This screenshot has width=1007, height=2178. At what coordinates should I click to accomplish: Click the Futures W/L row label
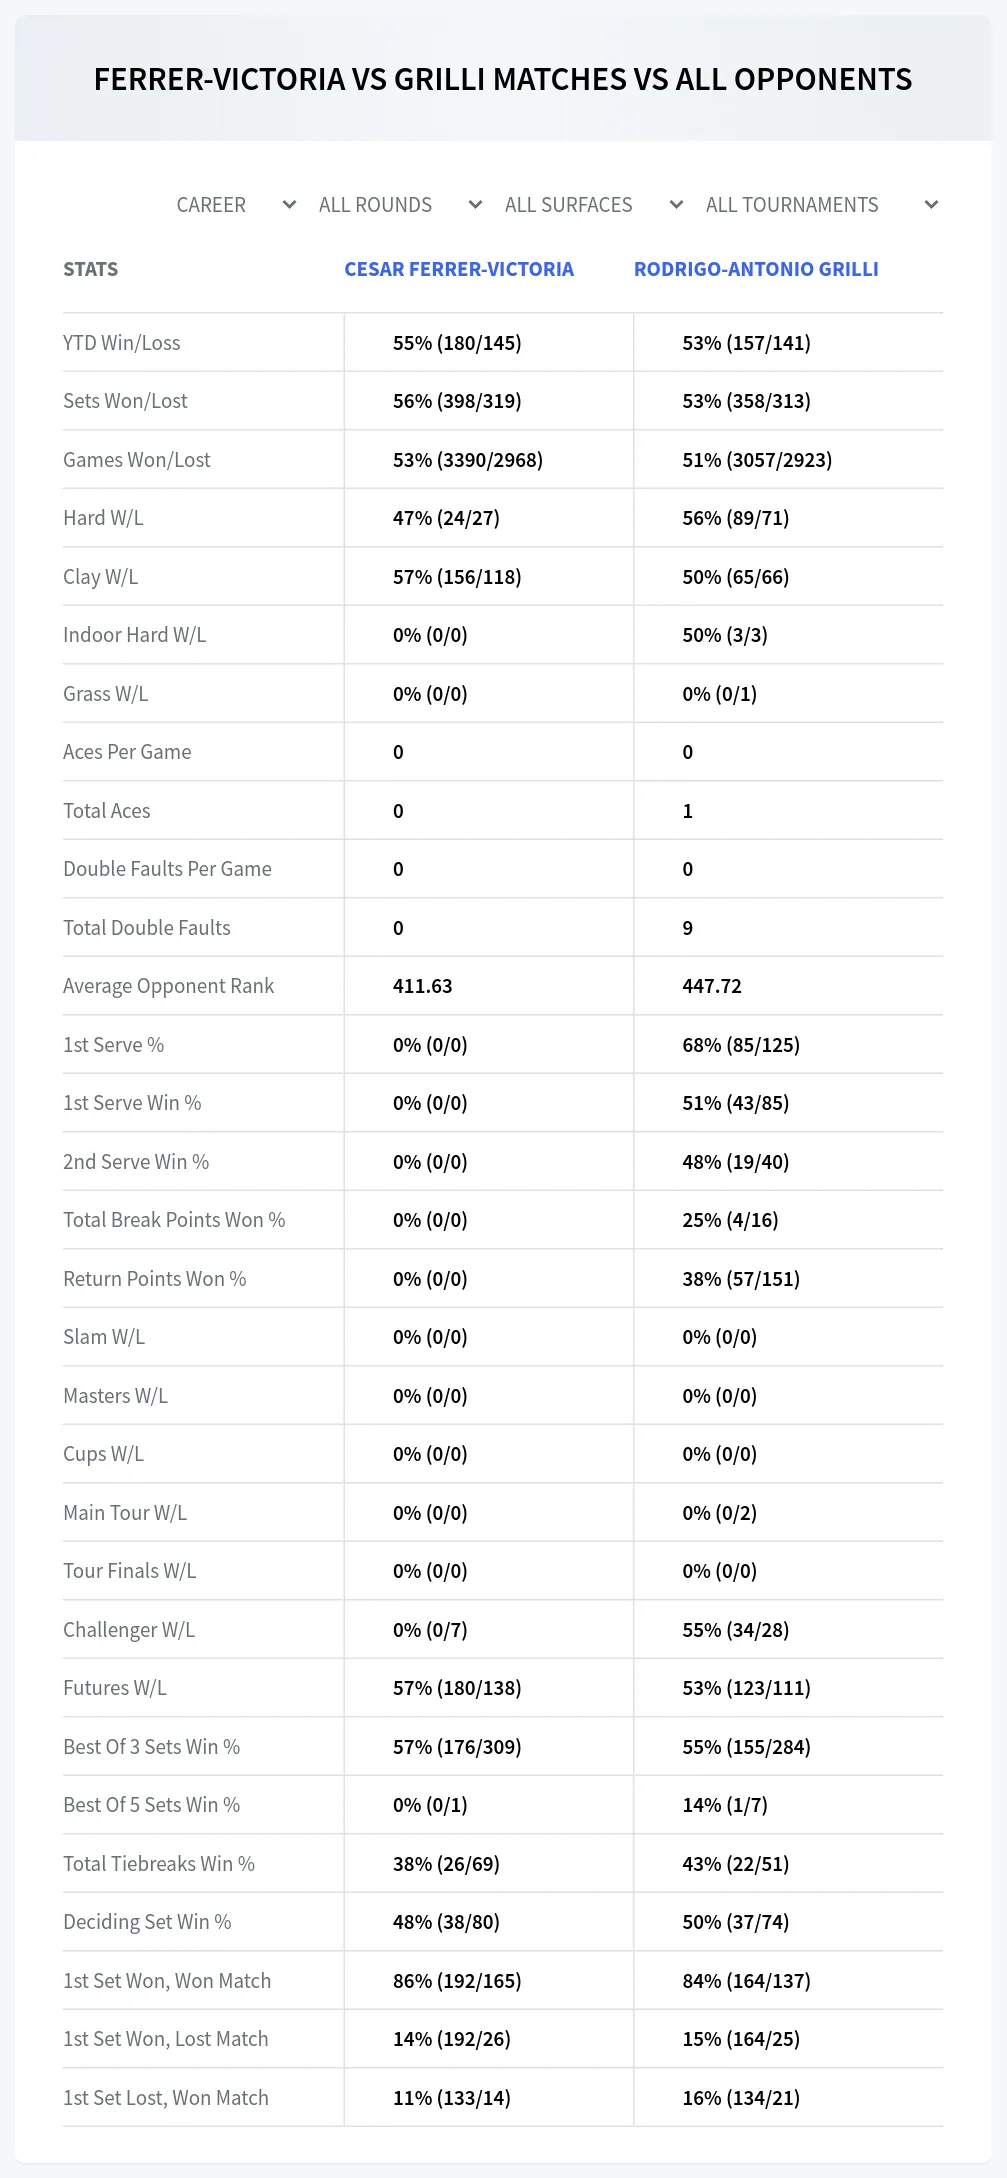pos(115,1688)
